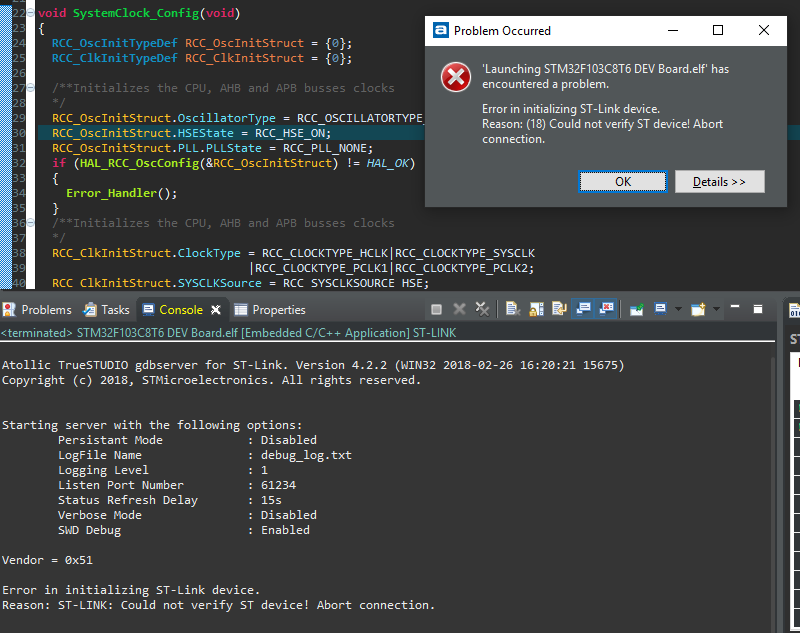800x633 pixels.
Task: Close the Console tab with its X
Action: (216, 310)
